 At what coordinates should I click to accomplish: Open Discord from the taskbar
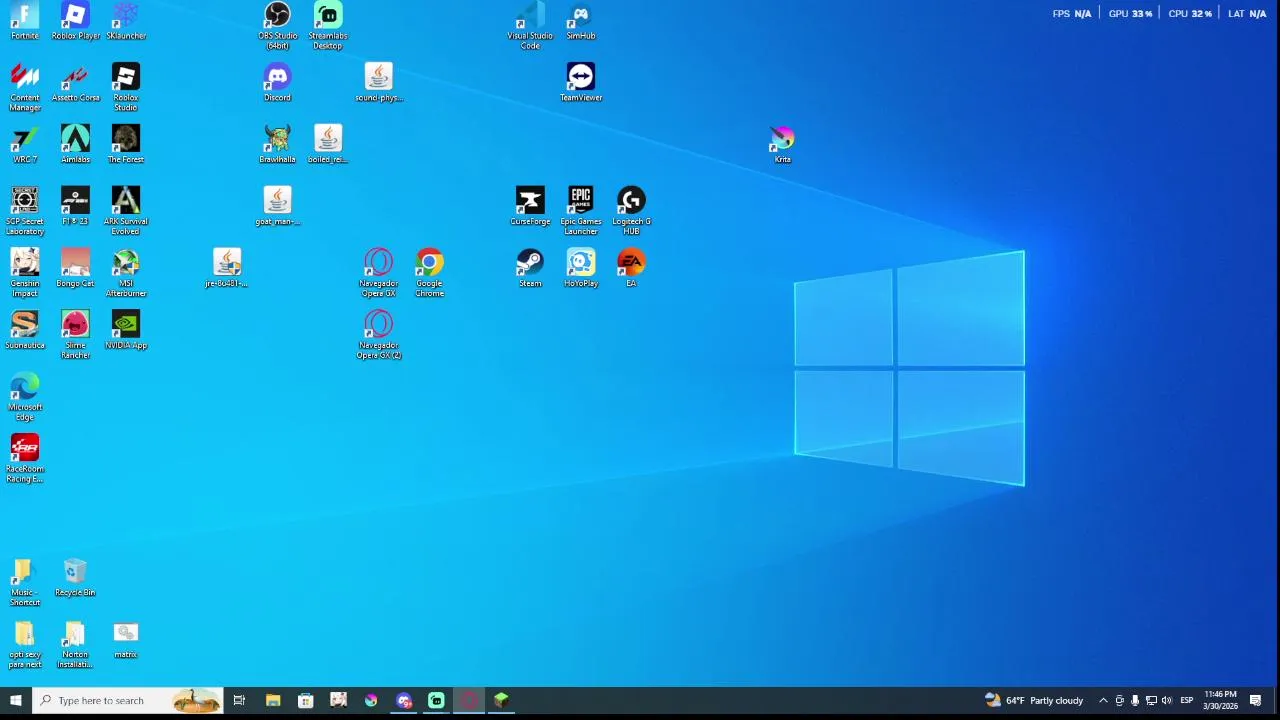403,700
